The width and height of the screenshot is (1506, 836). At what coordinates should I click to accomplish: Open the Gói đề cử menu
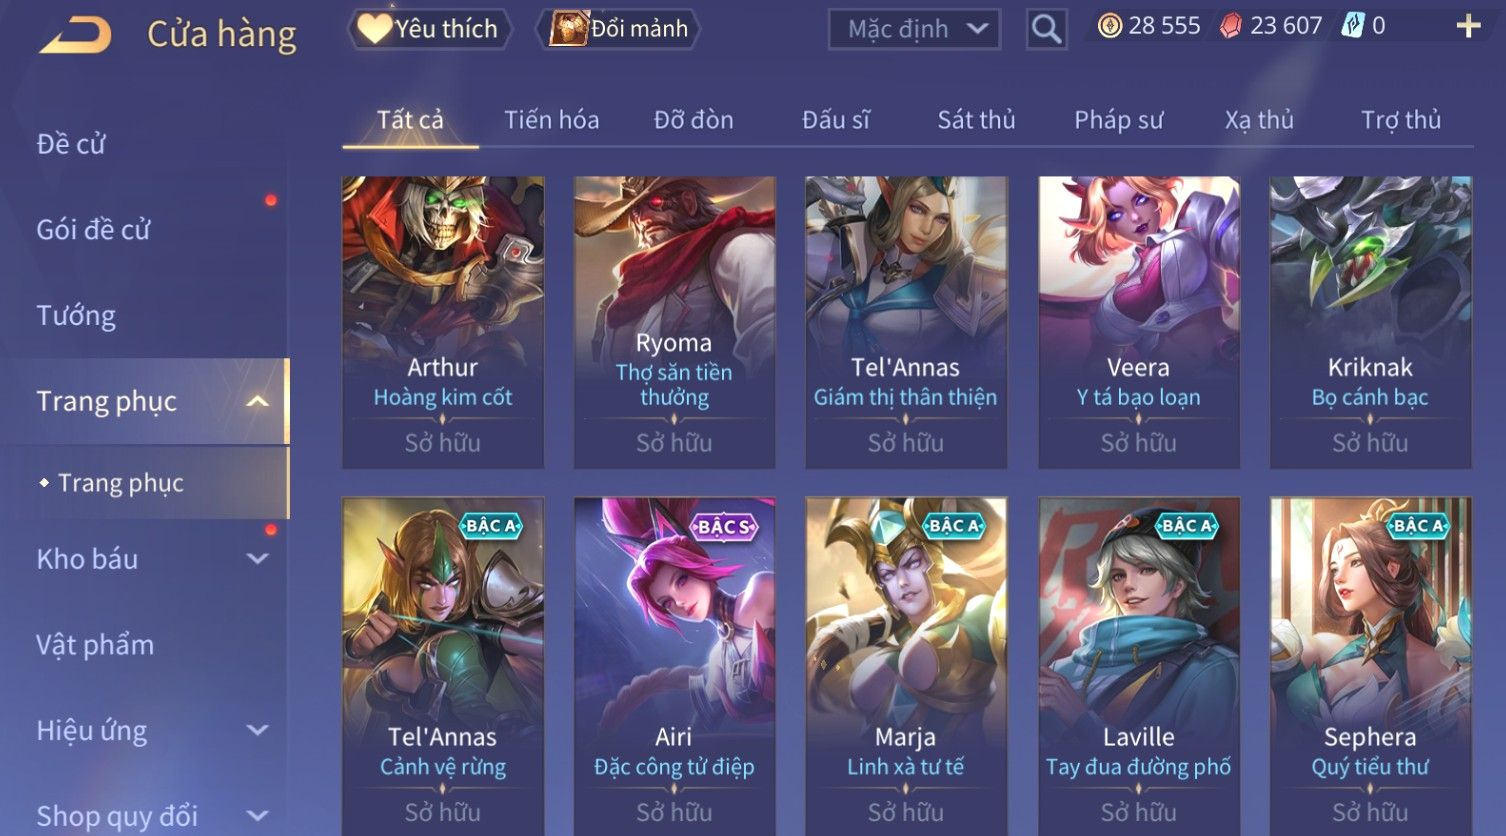pos(93,230)
